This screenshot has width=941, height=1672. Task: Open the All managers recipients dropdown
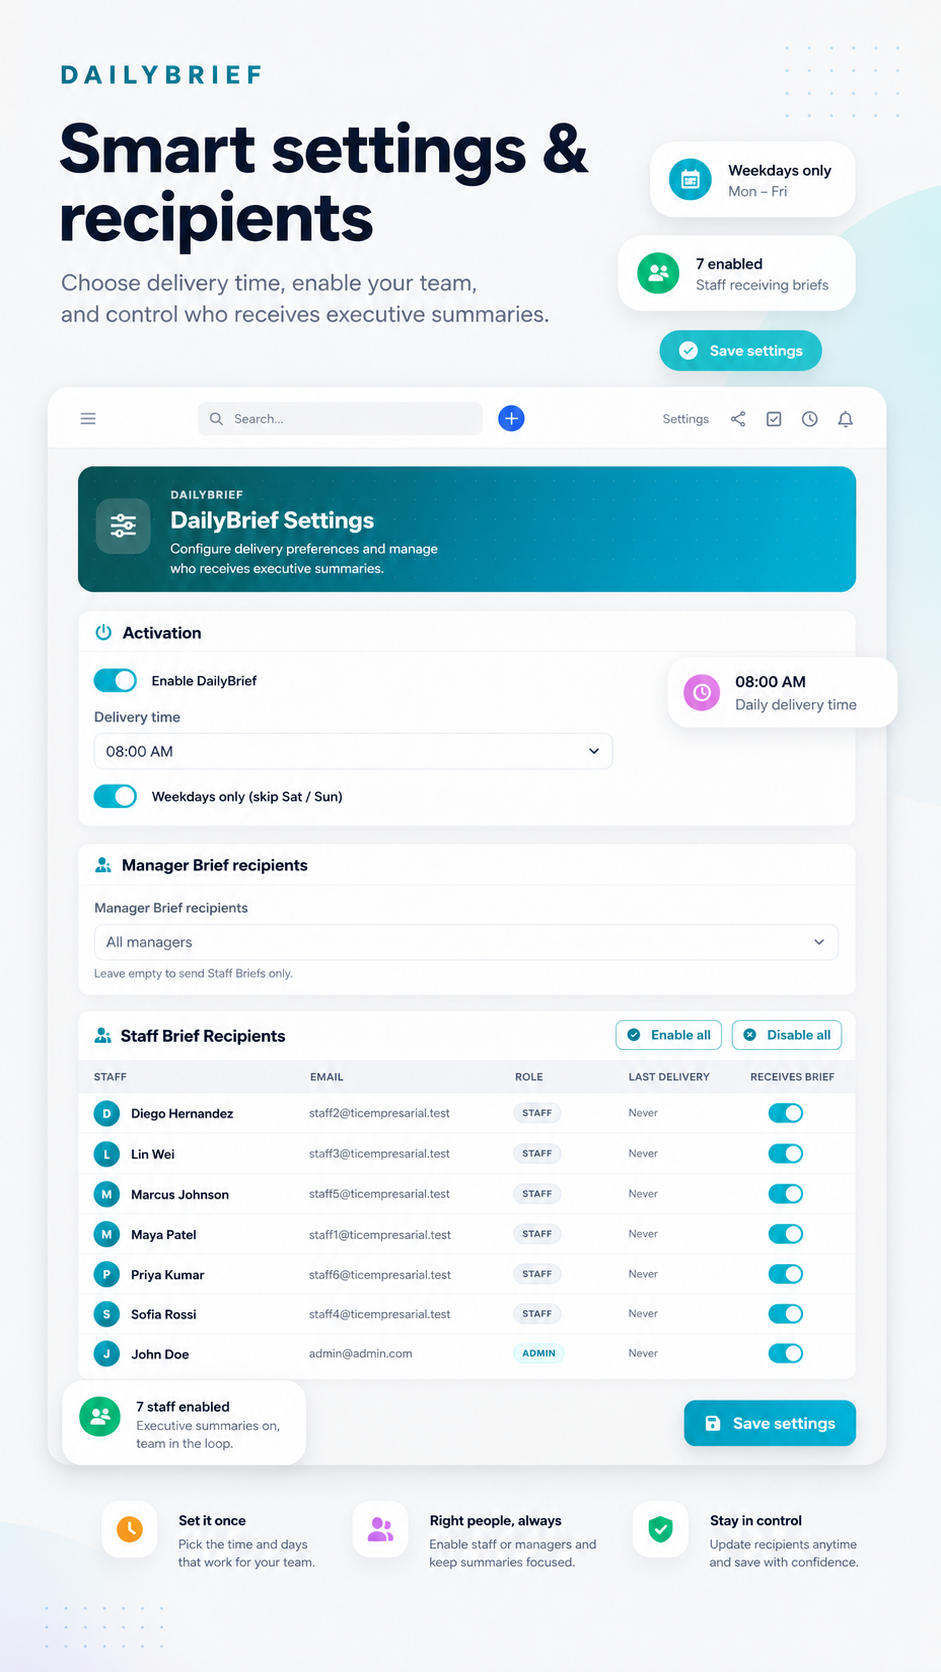click(x=466, y=942)
